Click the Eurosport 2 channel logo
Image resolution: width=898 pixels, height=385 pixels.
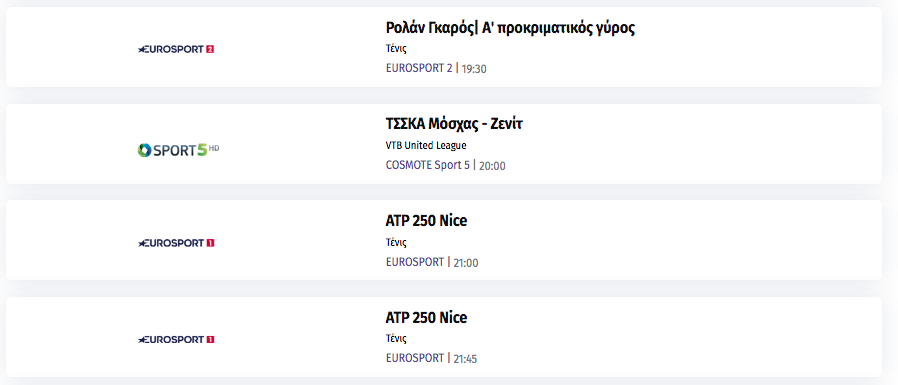(176, 49)
